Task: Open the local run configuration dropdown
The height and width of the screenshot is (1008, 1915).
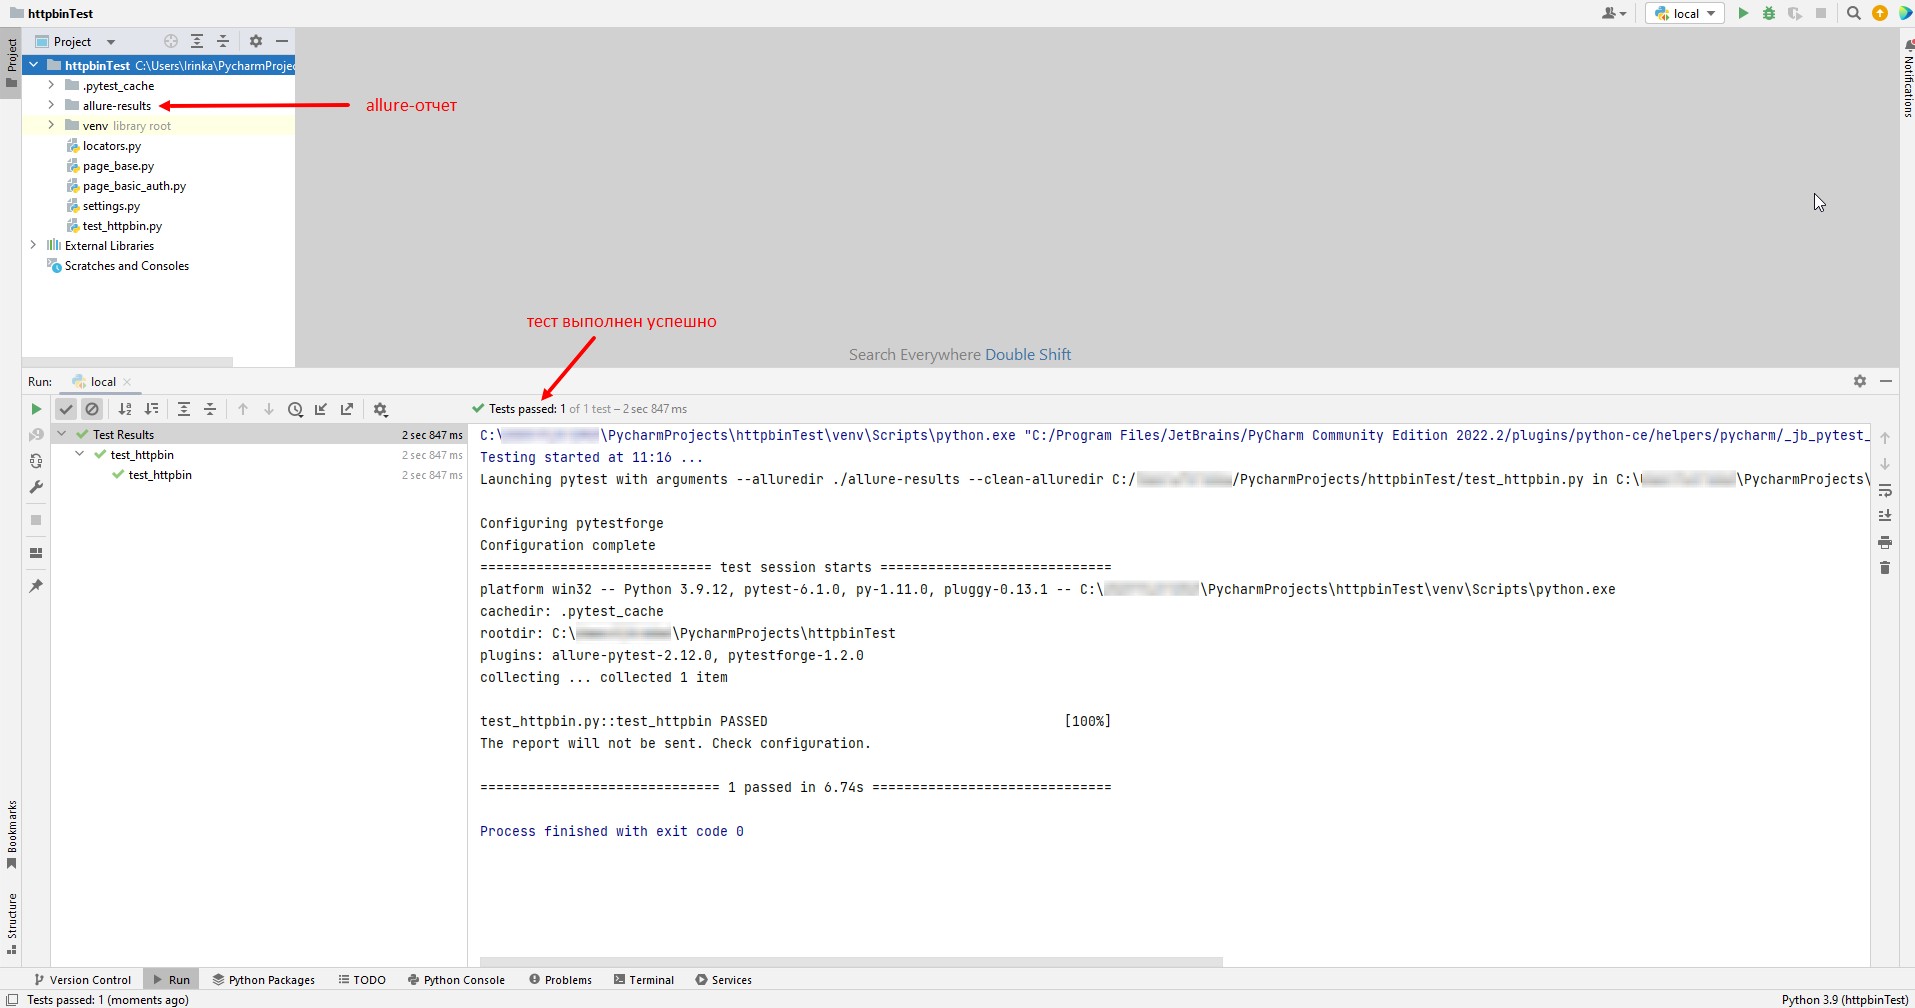Action: (1685, 13)
